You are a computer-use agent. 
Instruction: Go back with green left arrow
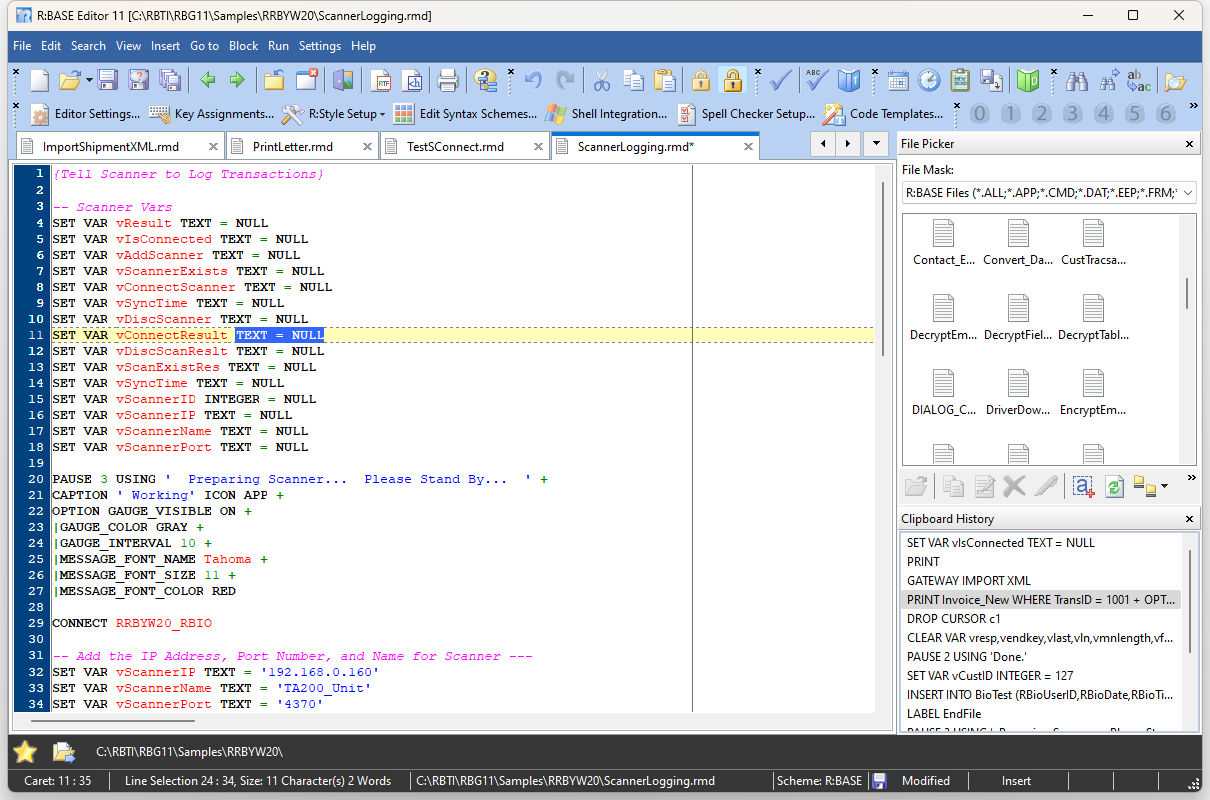pos(208,80)
